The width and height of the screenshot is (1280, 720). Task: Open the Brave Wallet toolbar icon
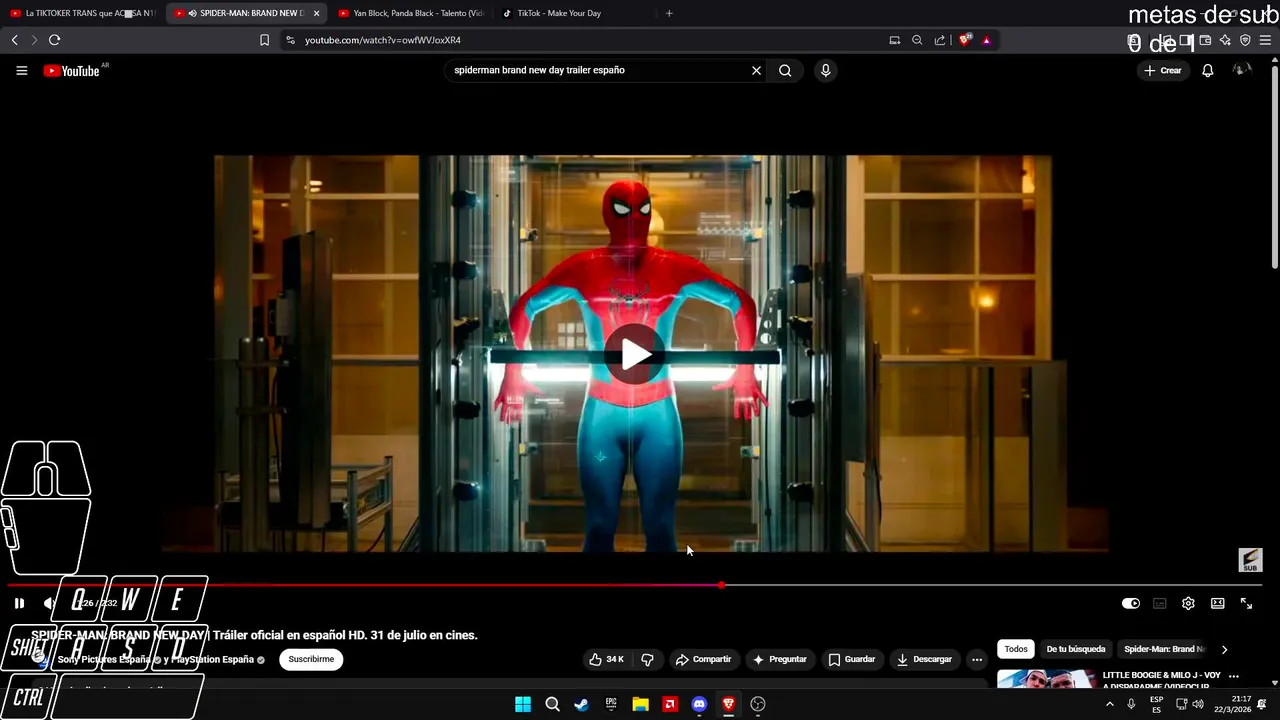1205,40
